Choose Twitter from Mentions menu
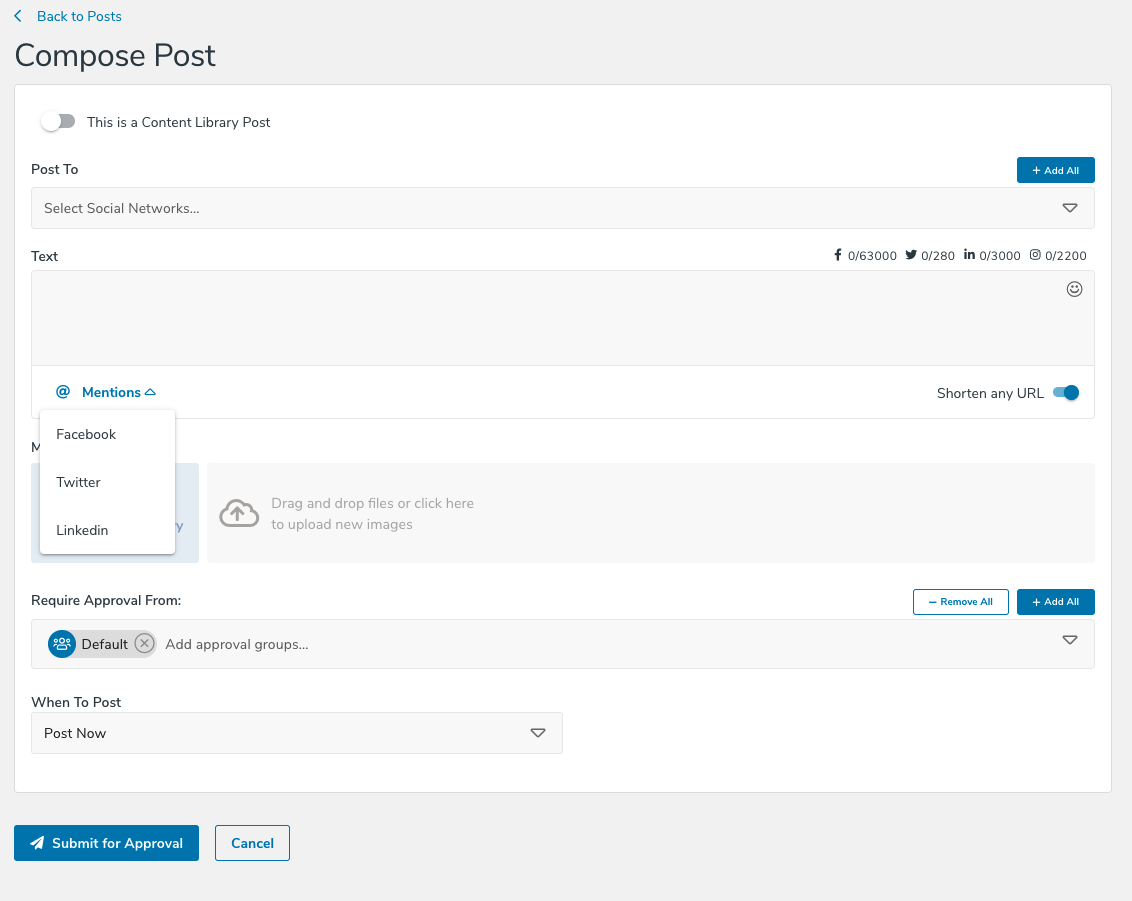Image resolution: width=1132 pixels, height=901 pixels. [x=78, y=482]
